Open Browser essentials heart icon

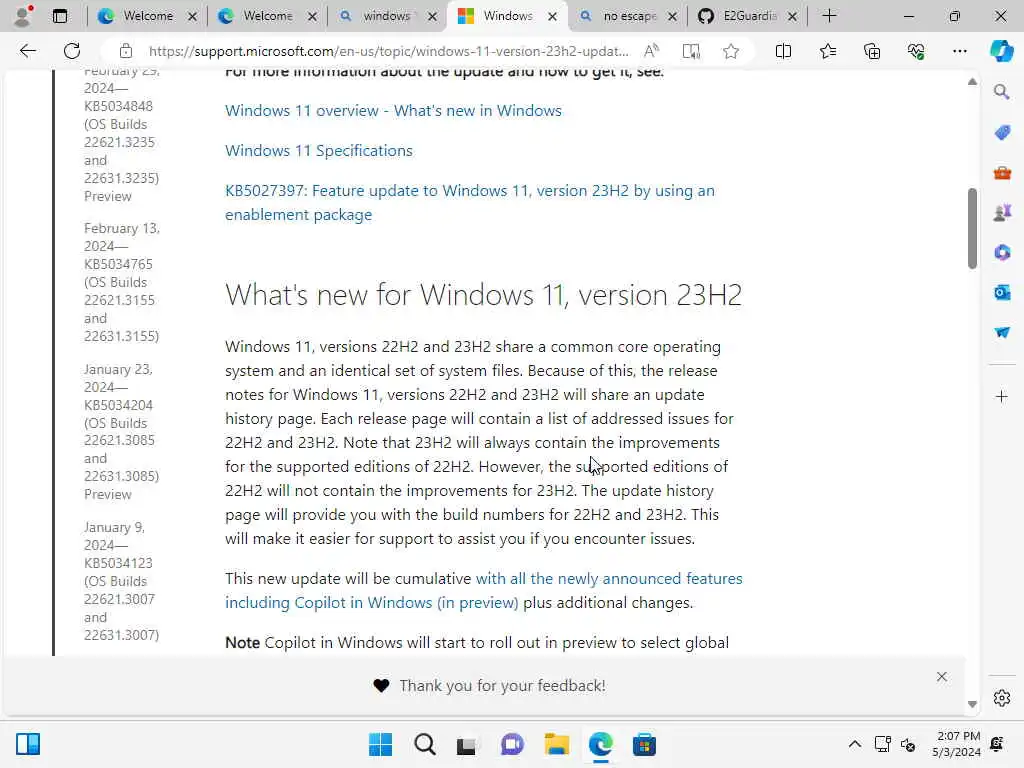(x=916, y=51)
